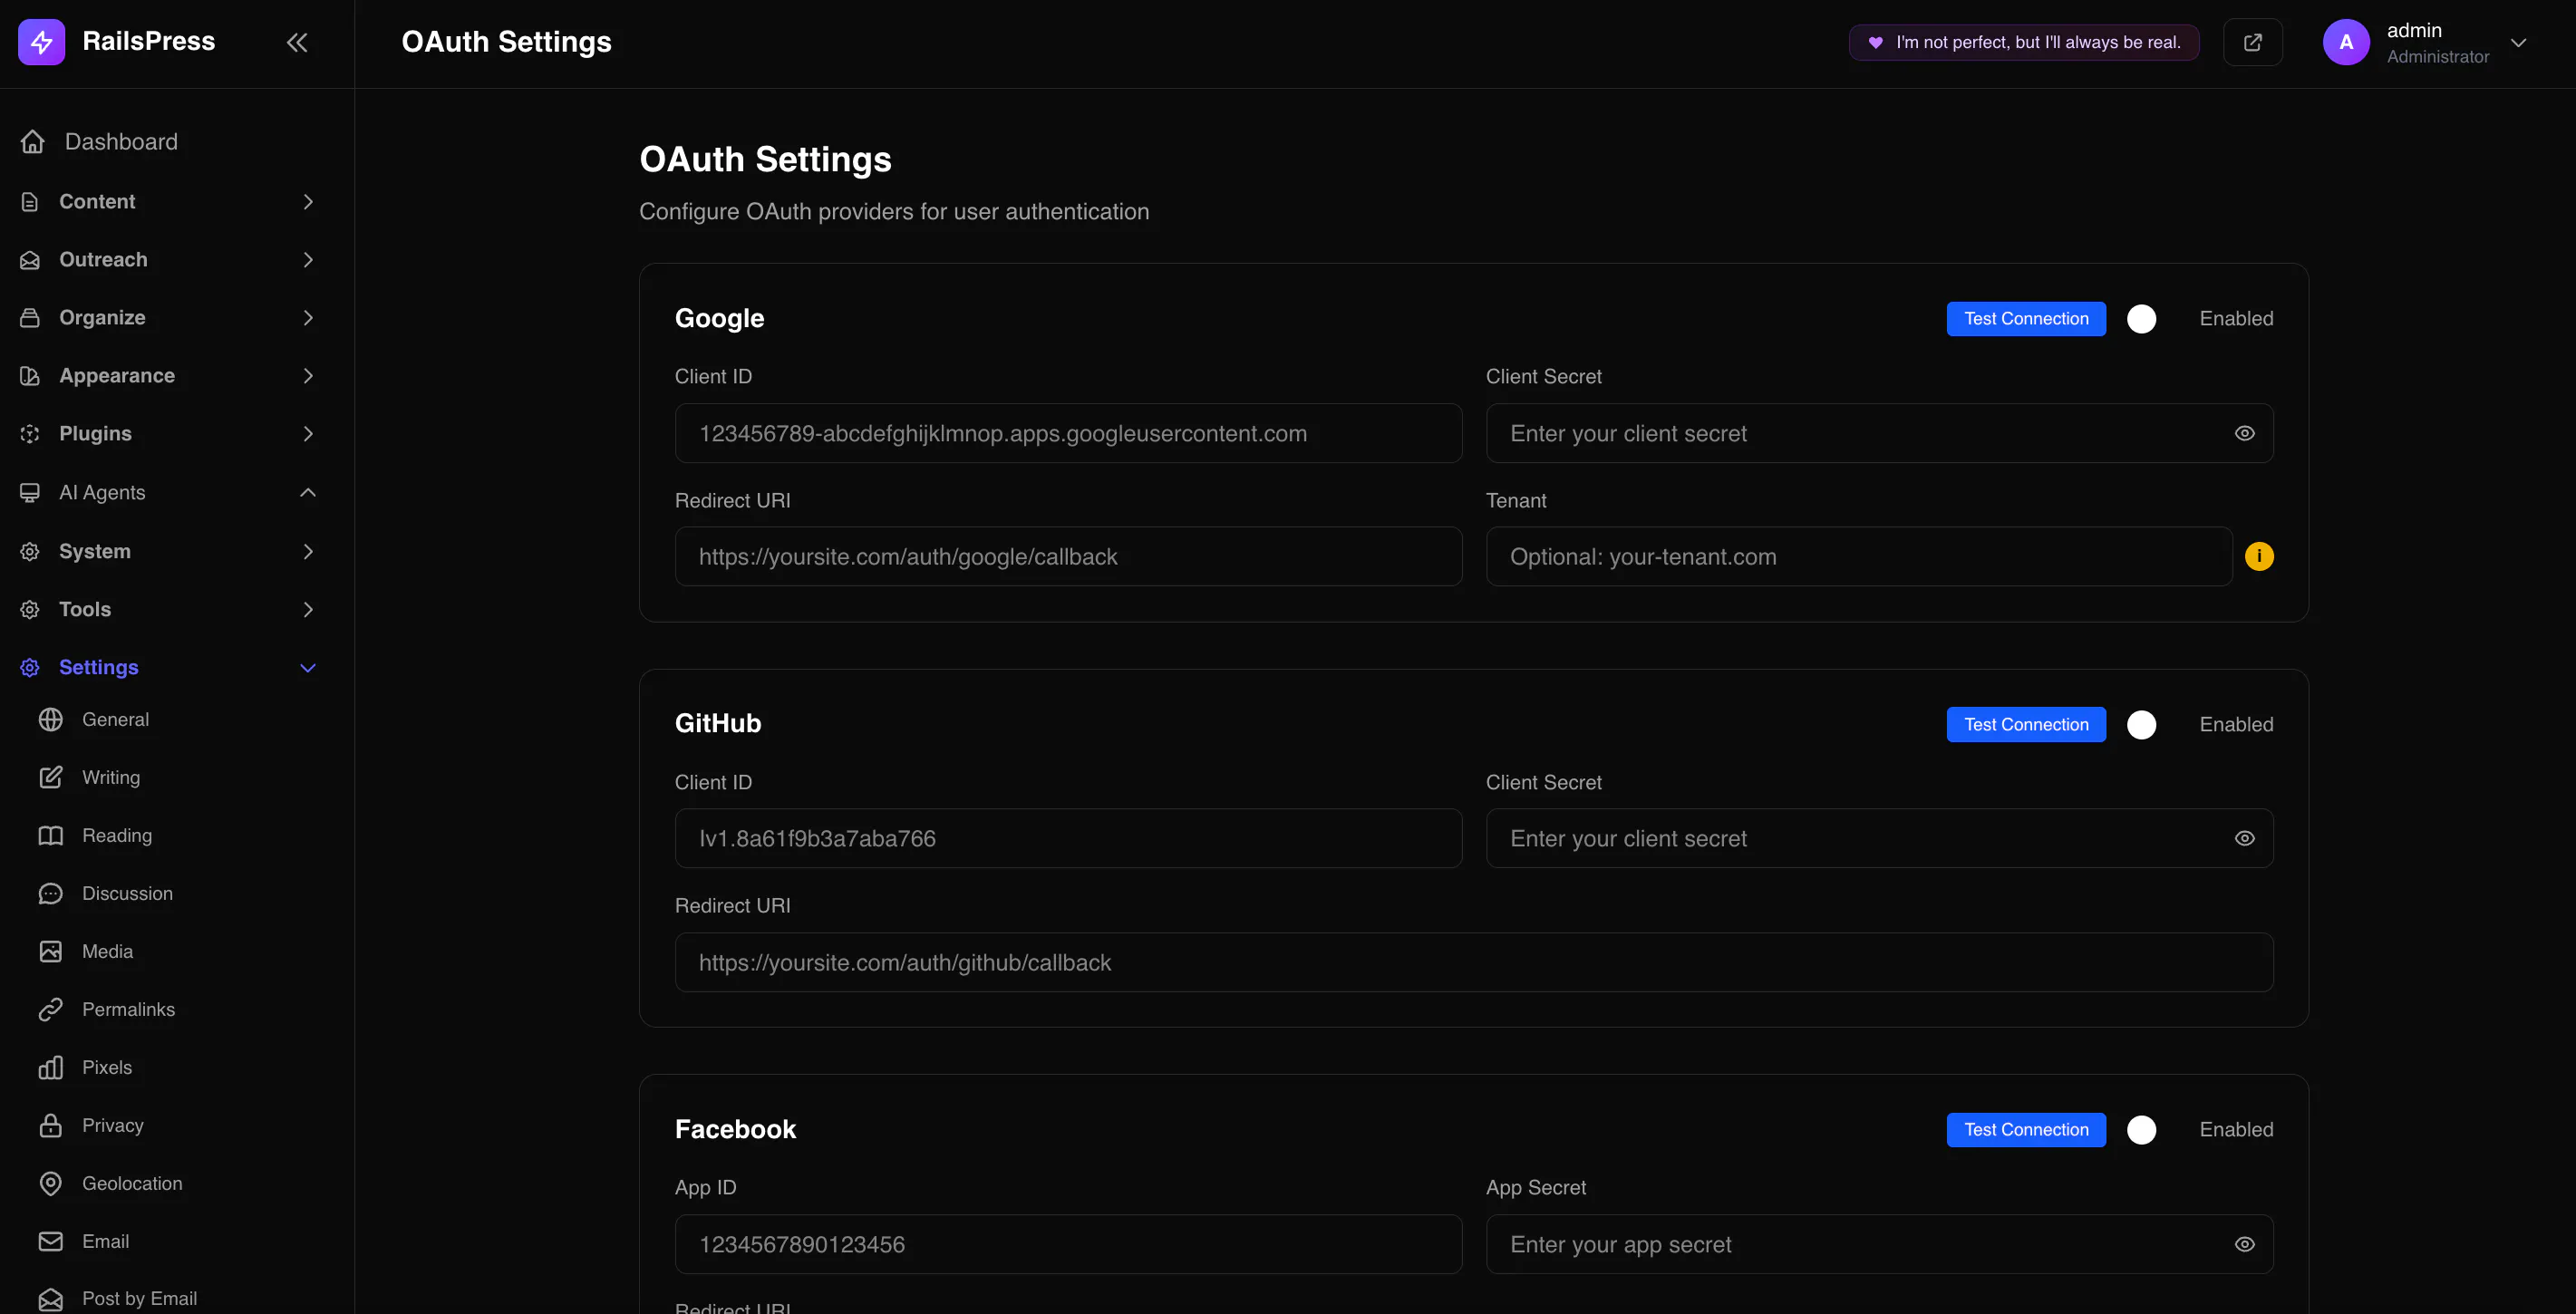This screenshot has width=2576, height=1314.
Task: Test the GitHub connection
Action: (2026, 725)
